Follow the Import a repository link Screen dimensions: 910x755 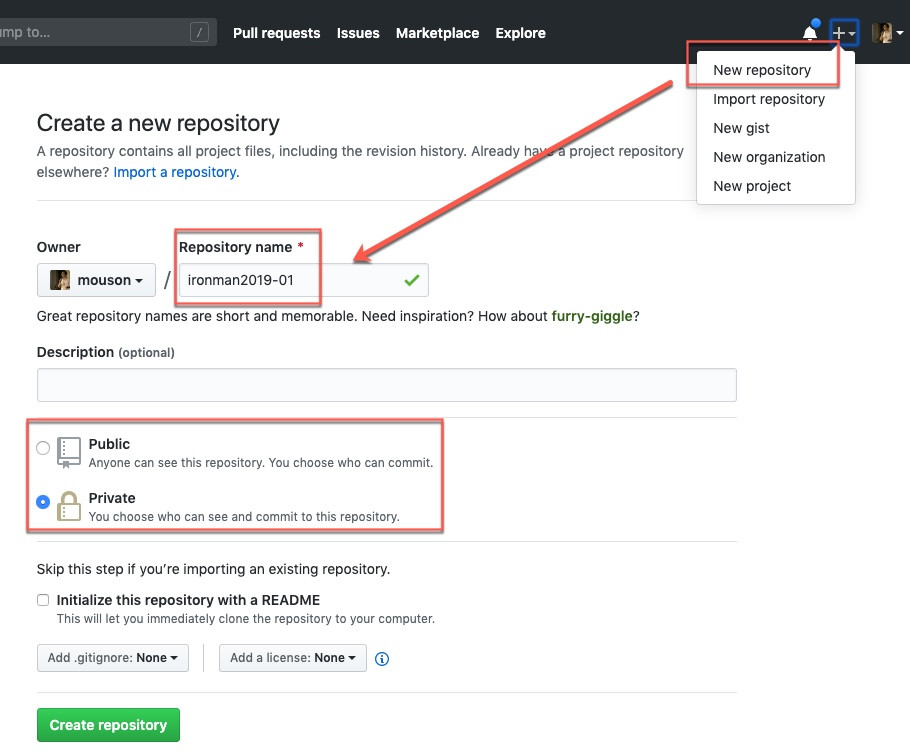175,172
